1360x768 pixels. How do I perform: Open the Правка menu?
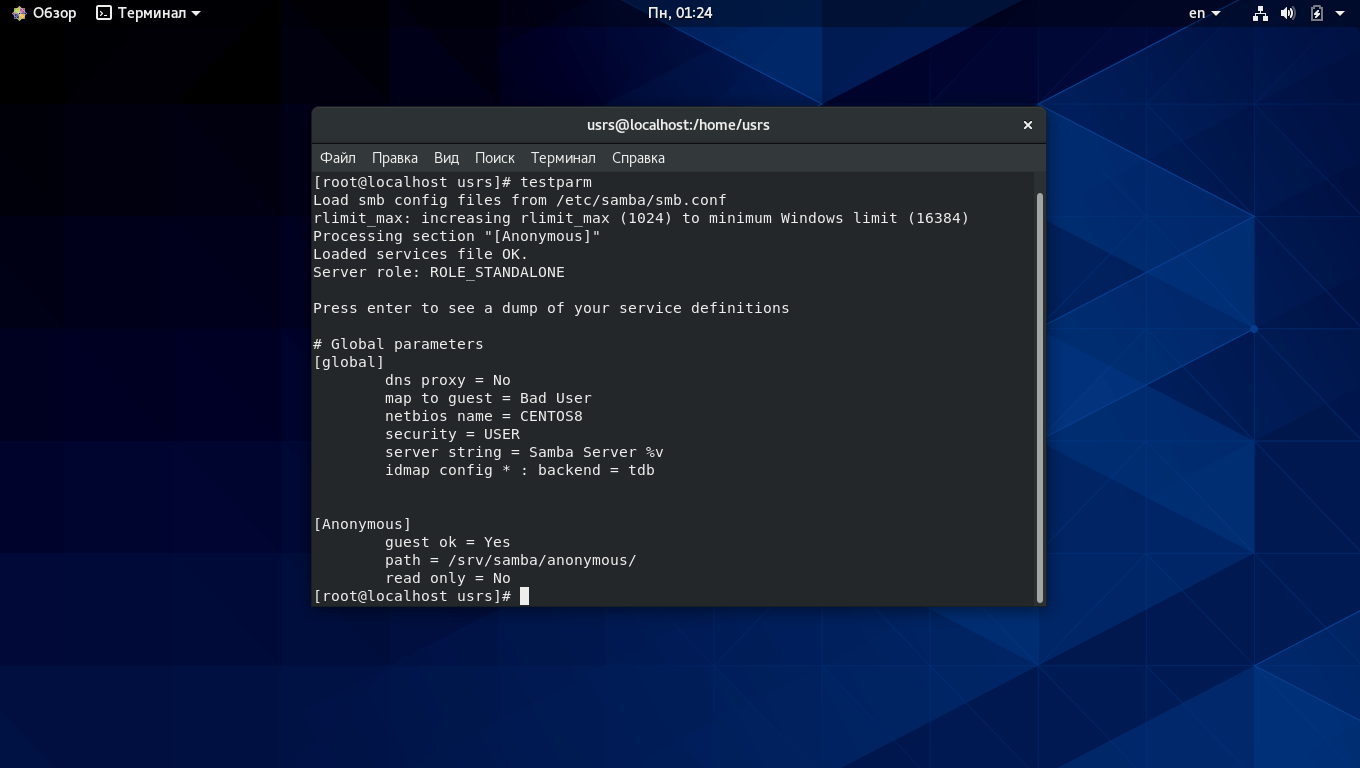394,157
